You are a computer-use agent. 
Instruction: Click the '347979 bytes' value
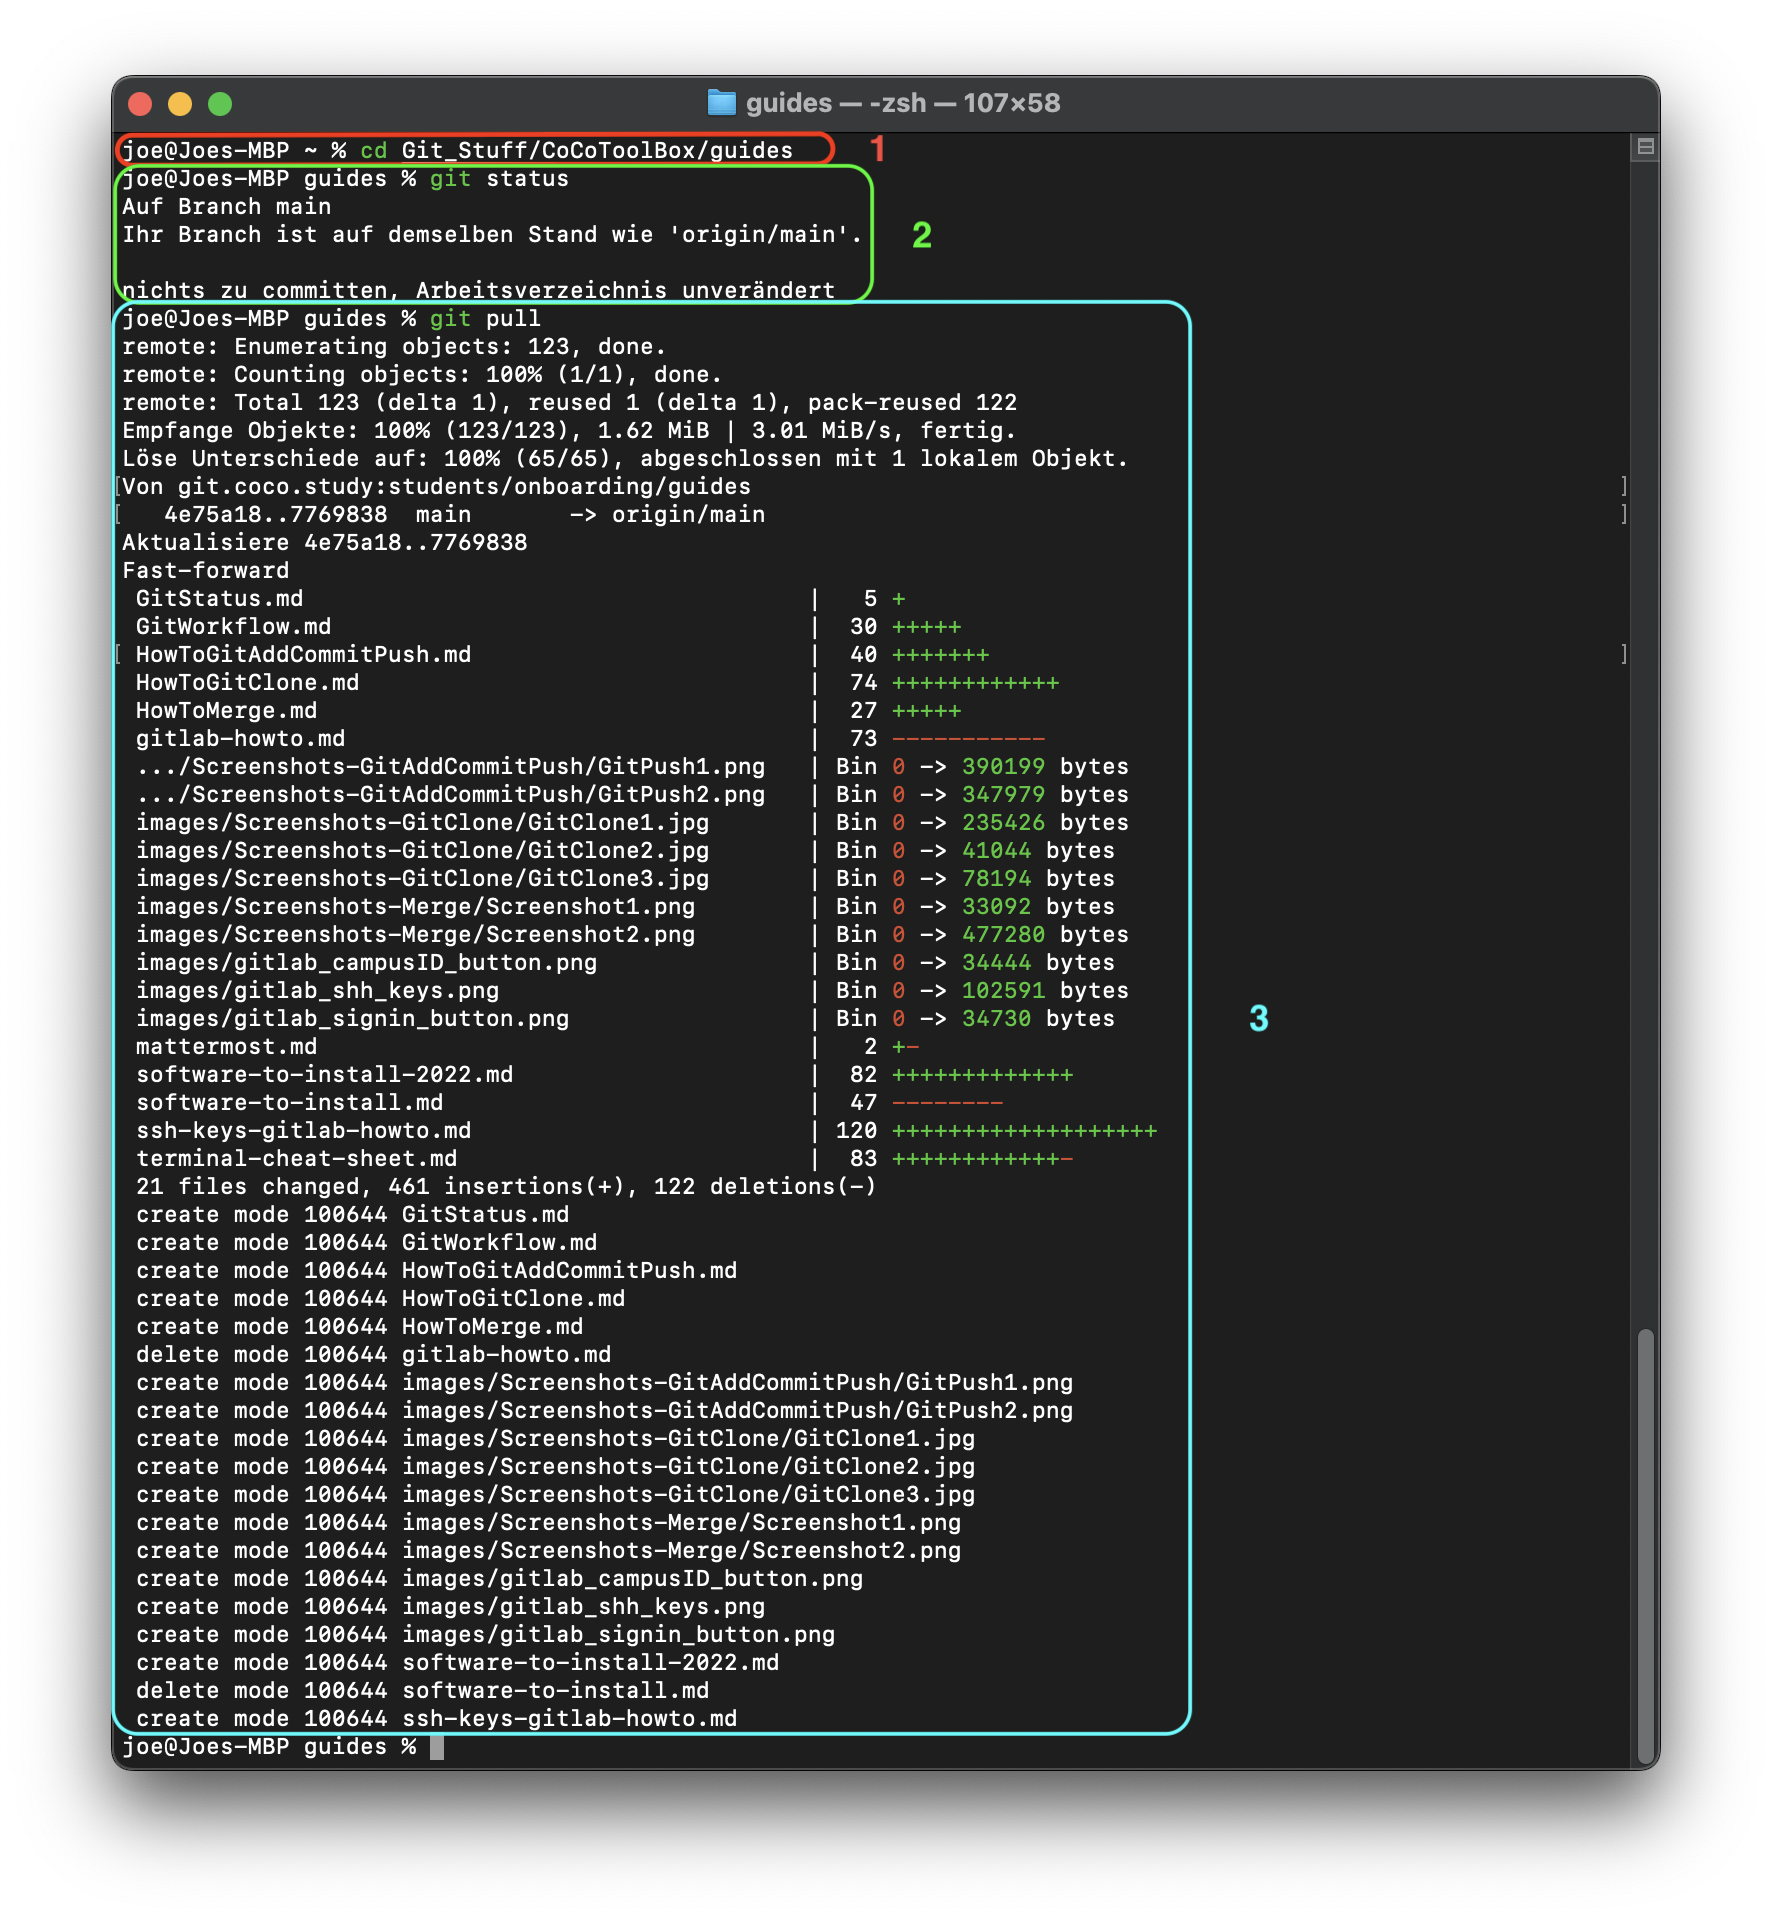tap(1045, 794)
